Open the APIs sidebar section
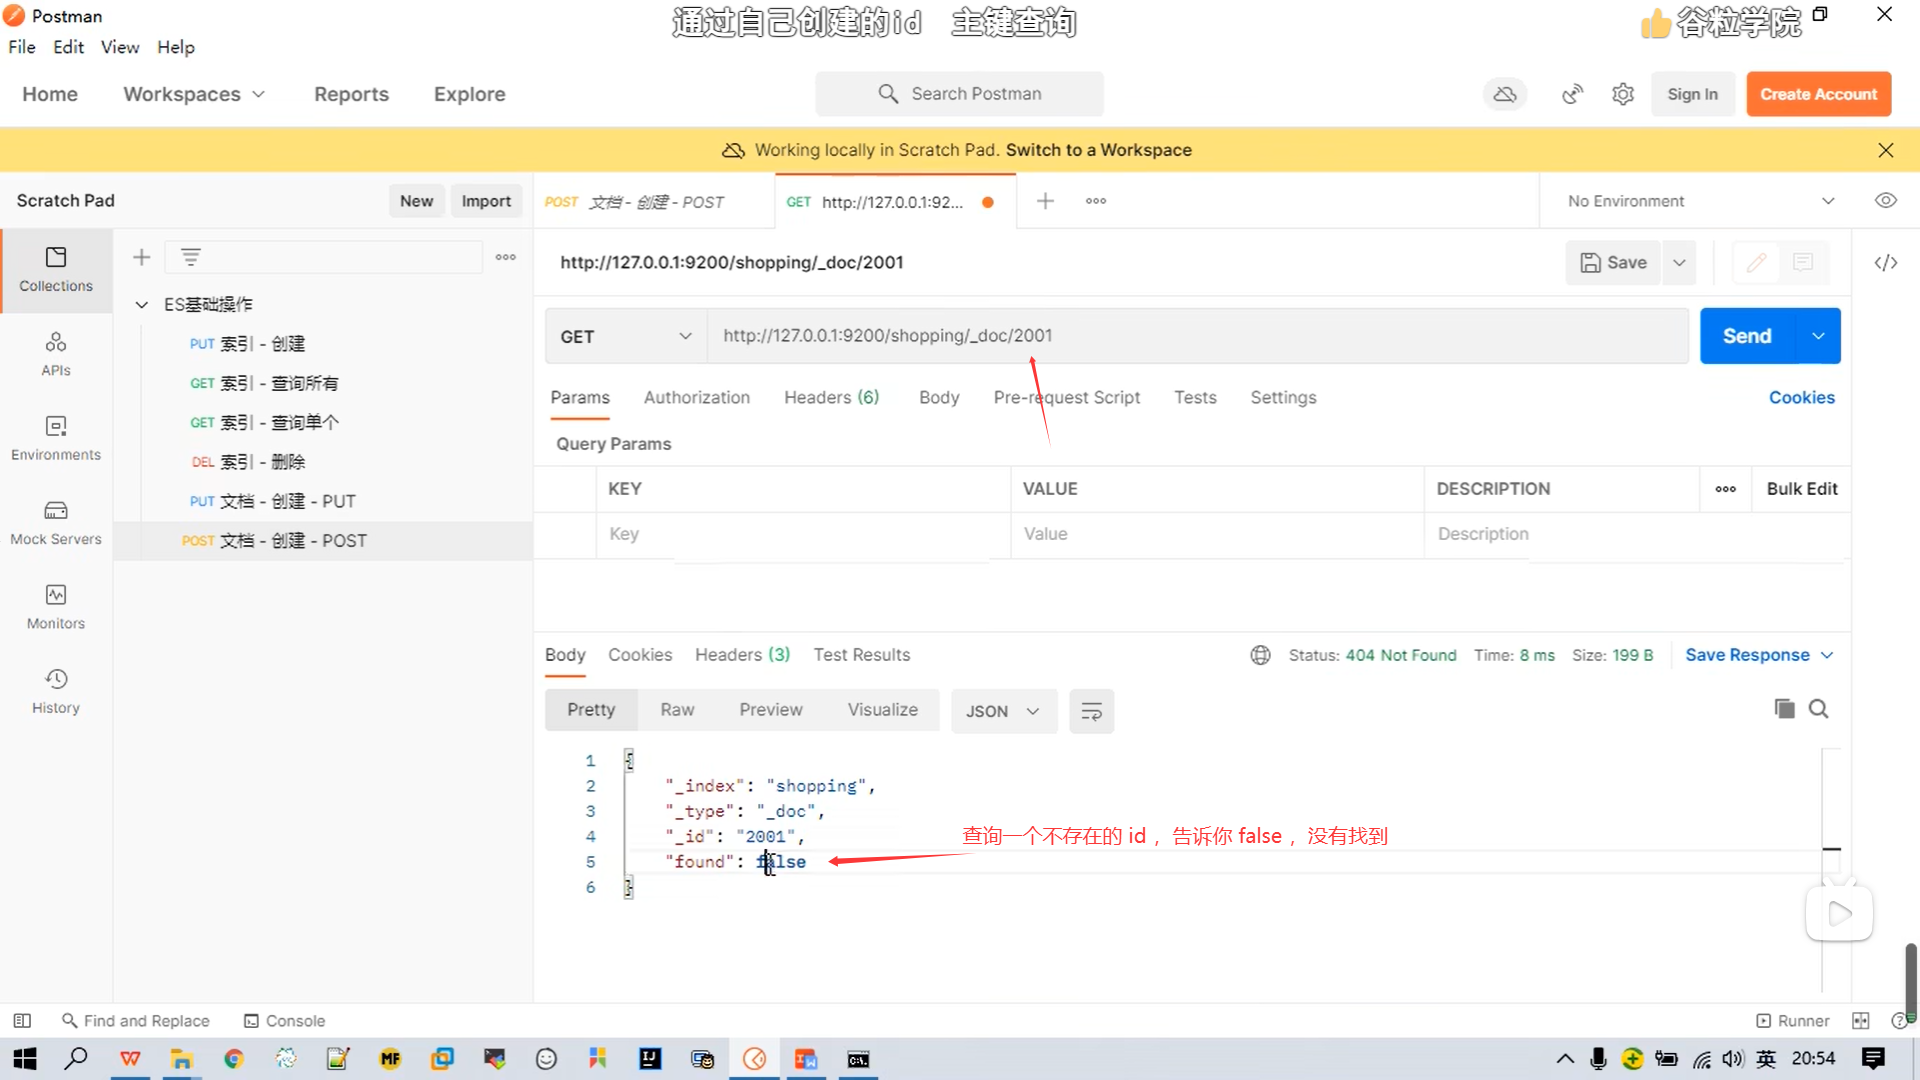Screen dimensions: 1920x1080 click(x=56, y=354)
